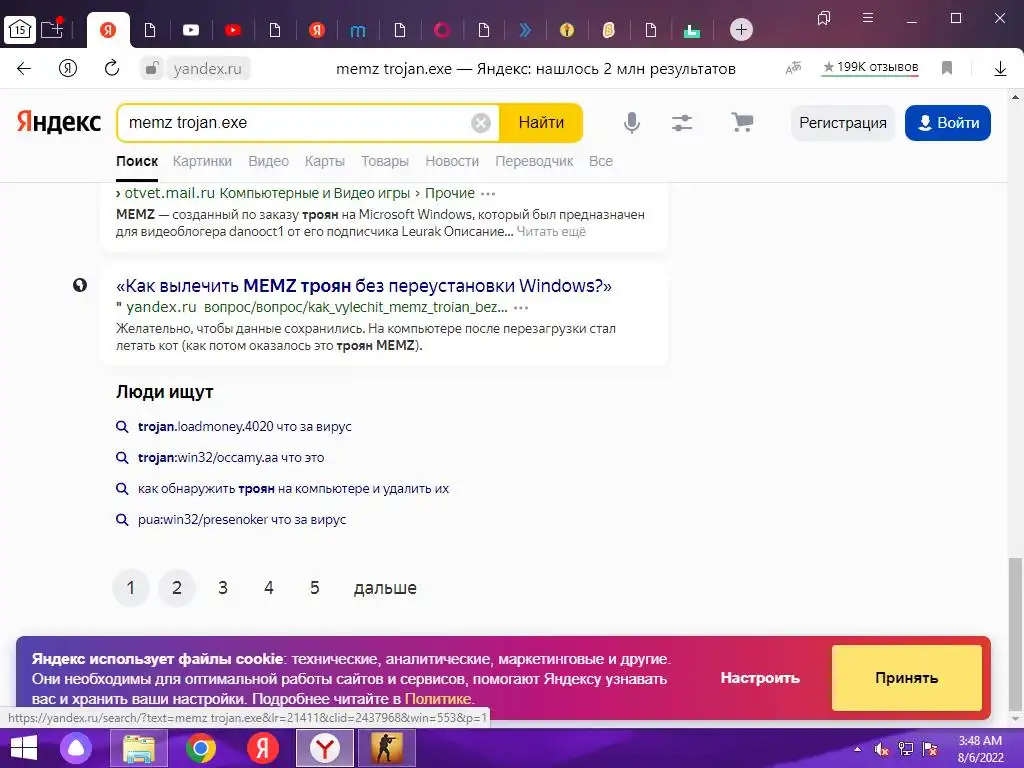Click the vertical page scrollbar thumb
Viewport: 1024px width, 768px height.
tap(1015, 634)
